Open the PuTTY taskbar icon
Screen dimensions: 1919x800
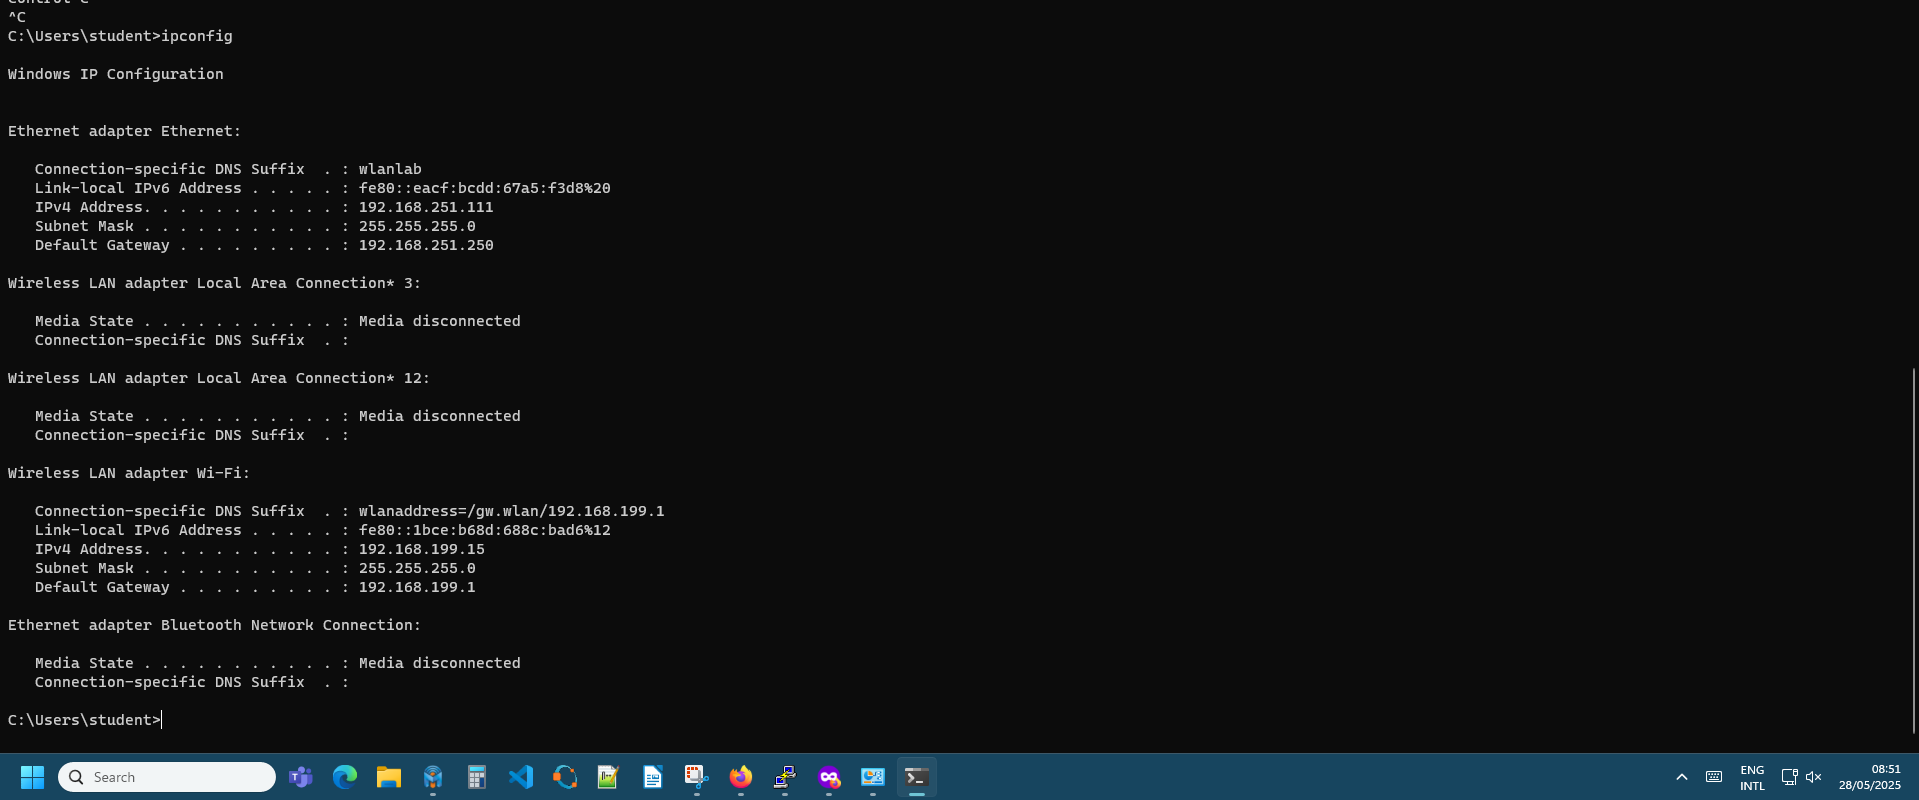(785, 777)
